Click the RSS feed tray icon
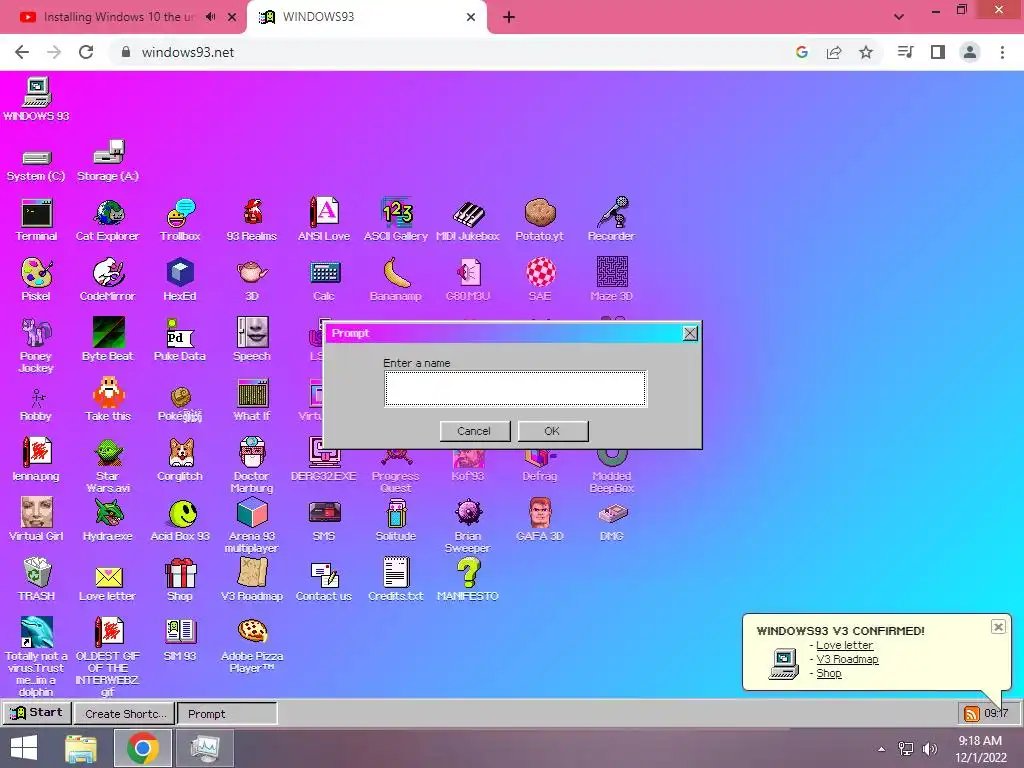The width and height of the screenshot is (1024, 768). pyautogui.click(x=971, y=714)
